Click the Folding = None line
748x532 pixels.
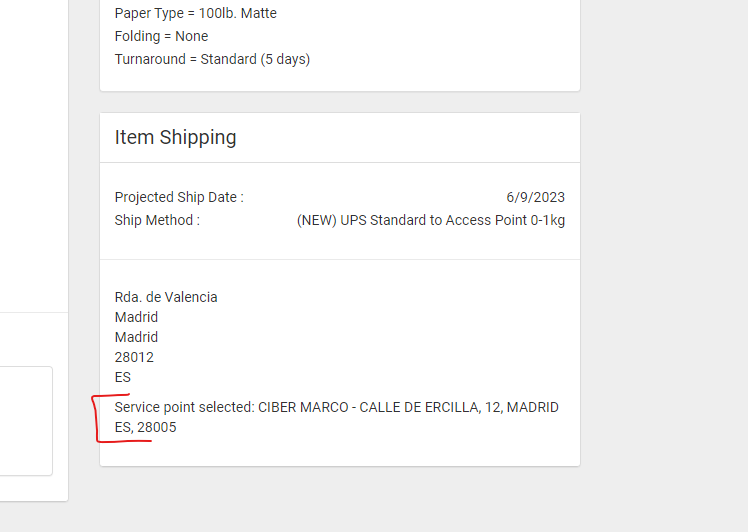pyautogui.click(x=161, y=36)
